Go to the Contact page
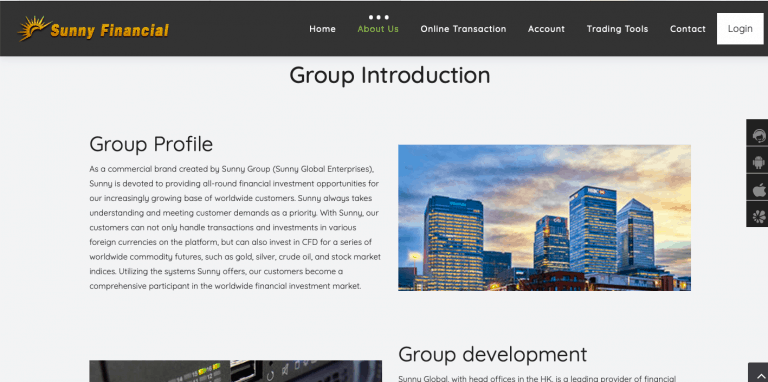This screenshot has width=768, height=382. point(688,29)
